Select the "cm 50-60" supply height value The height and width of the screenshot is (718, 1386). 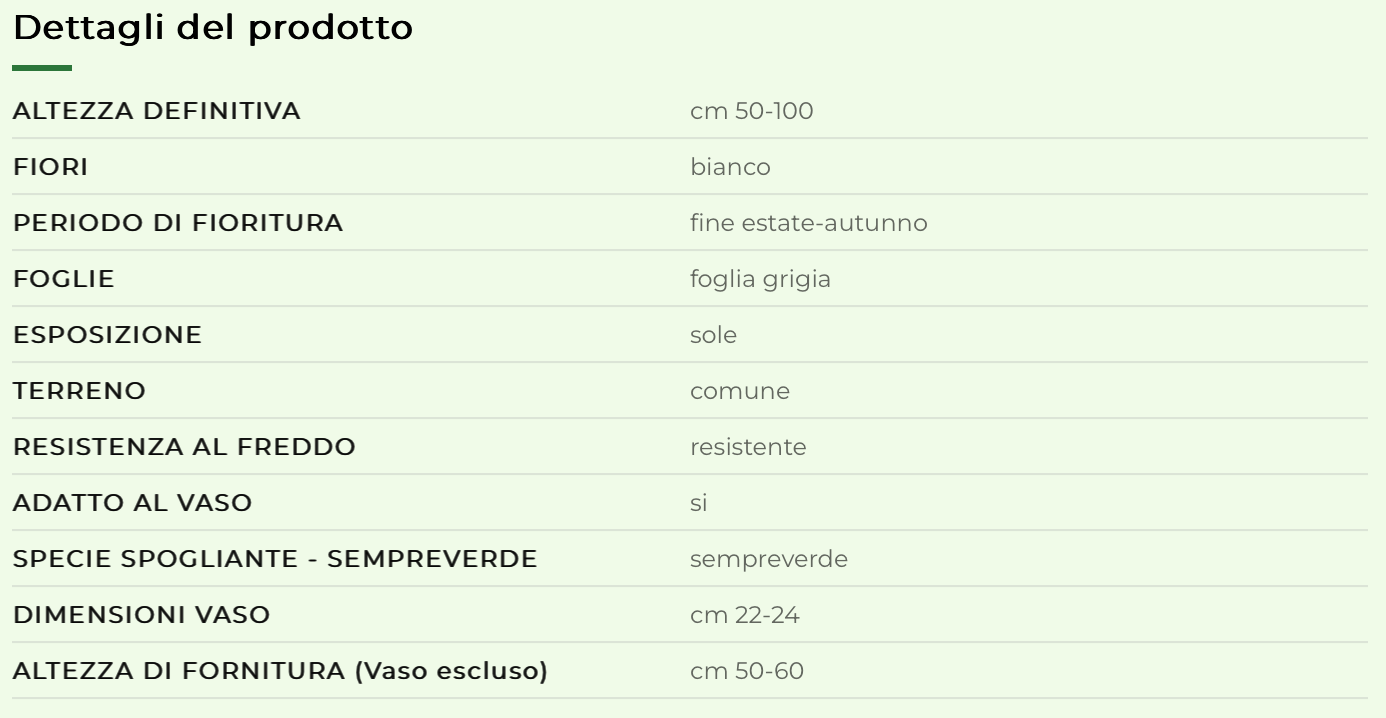click(746, 671)
